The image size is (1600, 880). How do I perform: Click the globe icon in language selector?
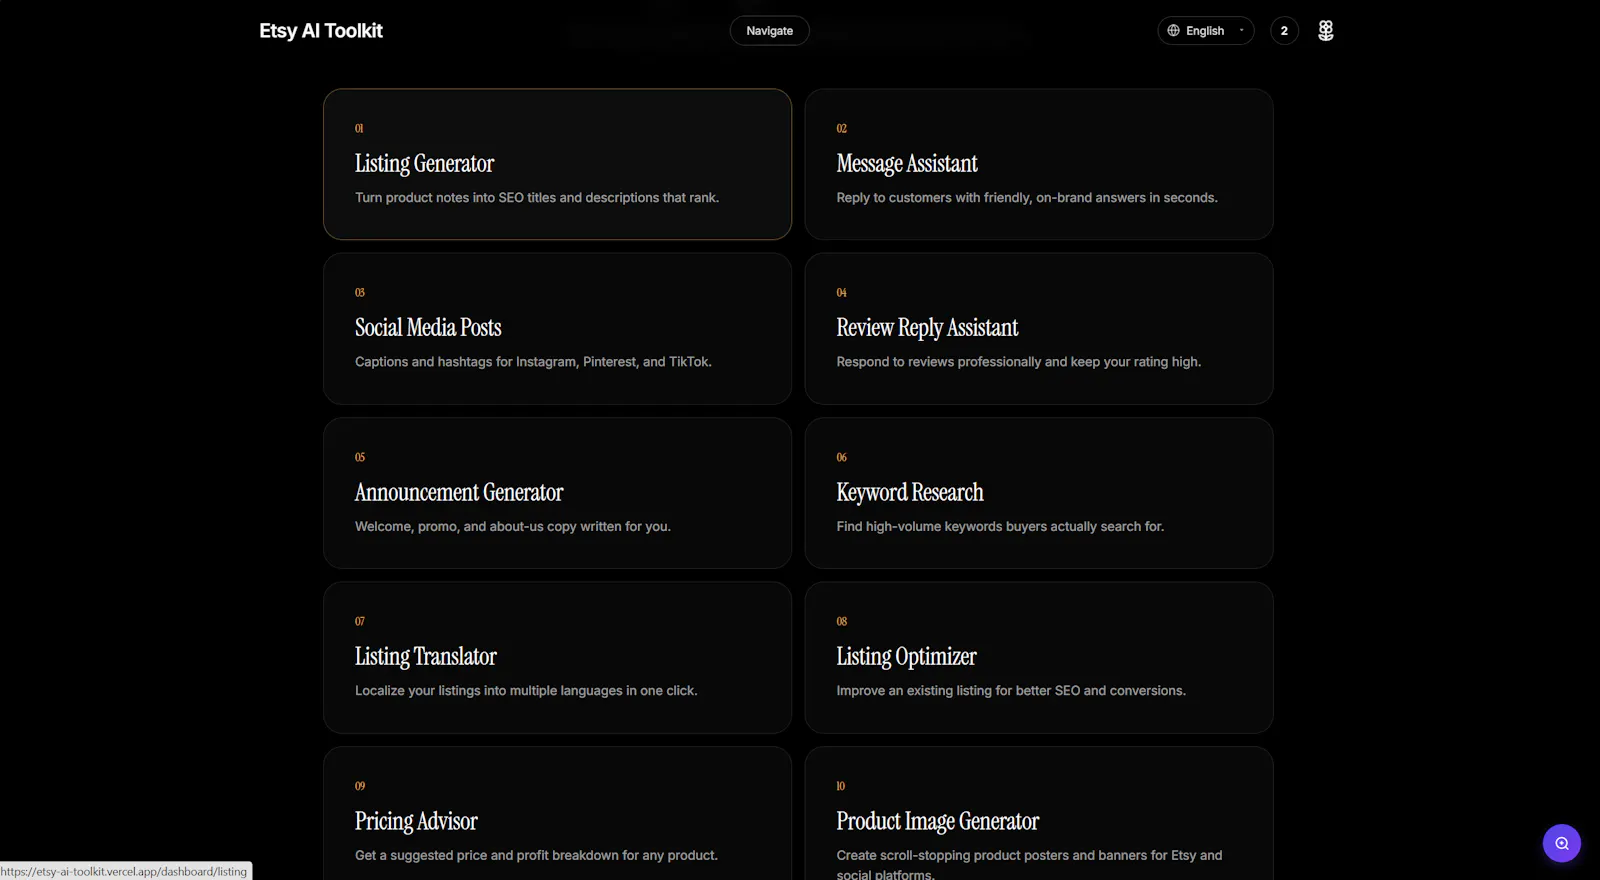click(1174, 31)
